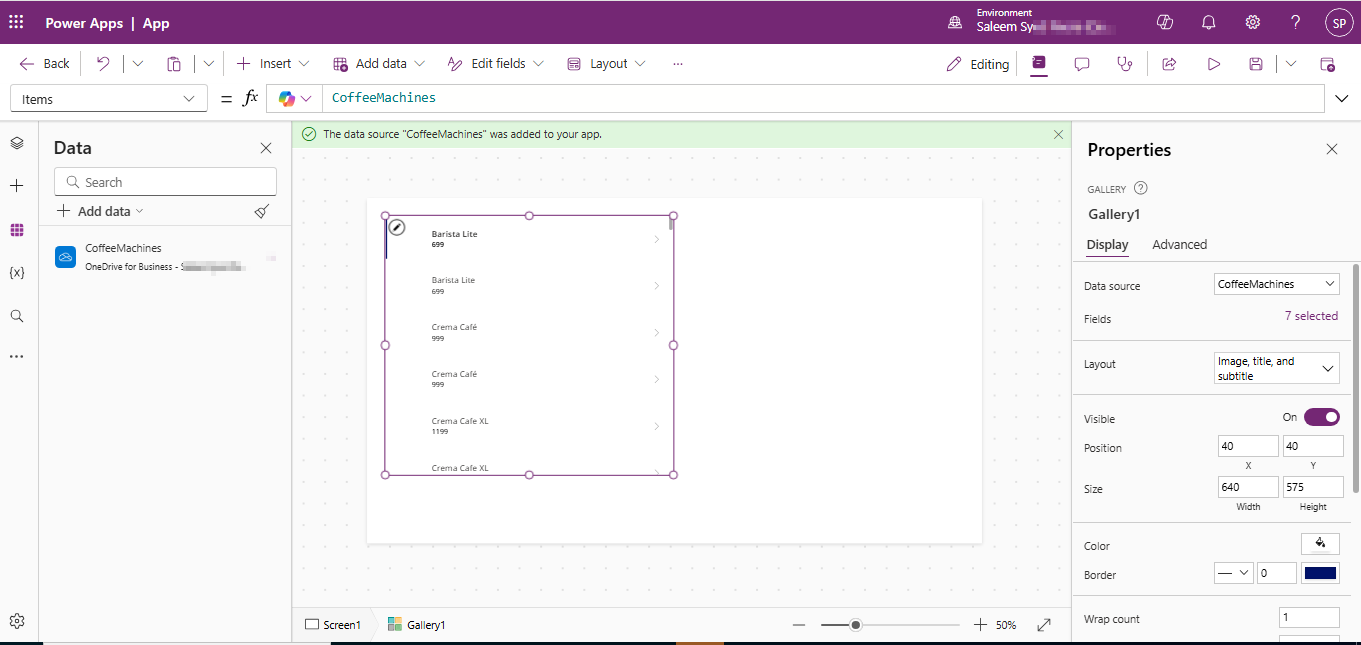Click the Search data input field
This screenshot has width=1361, height=645.
point(165,182)
